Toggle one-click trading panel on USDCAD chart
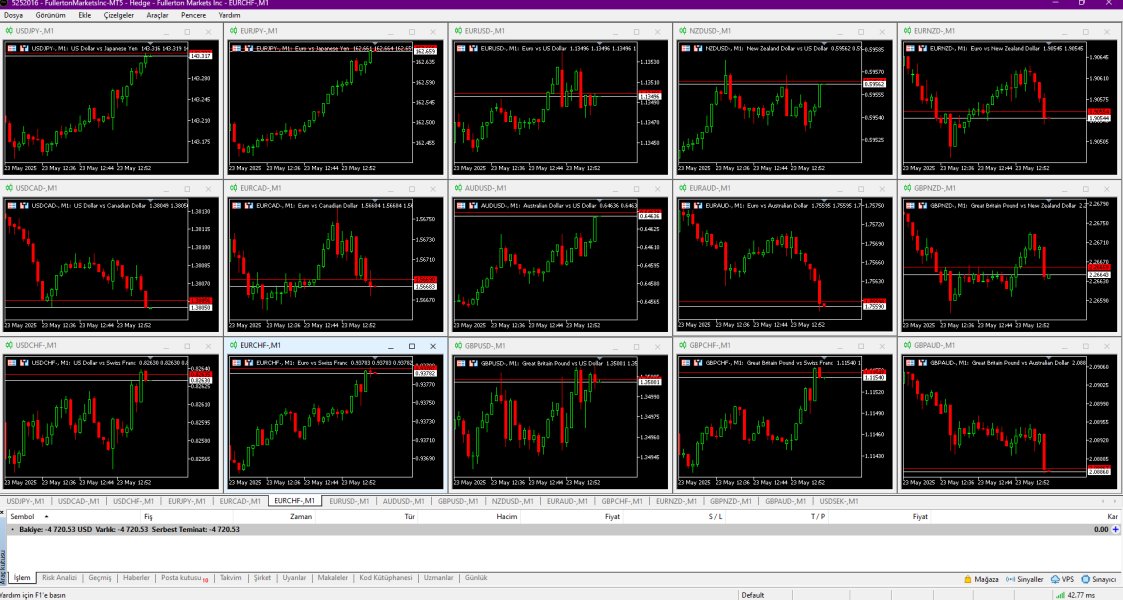 pos(11,205)
